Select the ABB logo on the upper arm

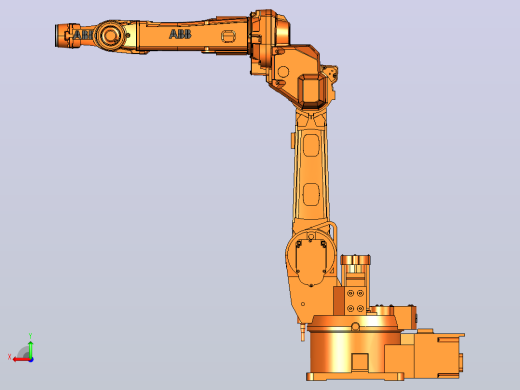tap(180, 34)
